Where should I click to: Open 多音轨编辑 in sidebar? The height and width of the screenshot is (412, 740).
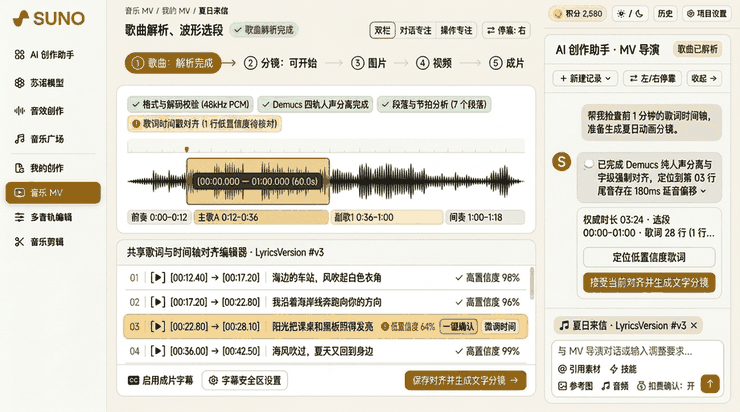tap(44, 217)
